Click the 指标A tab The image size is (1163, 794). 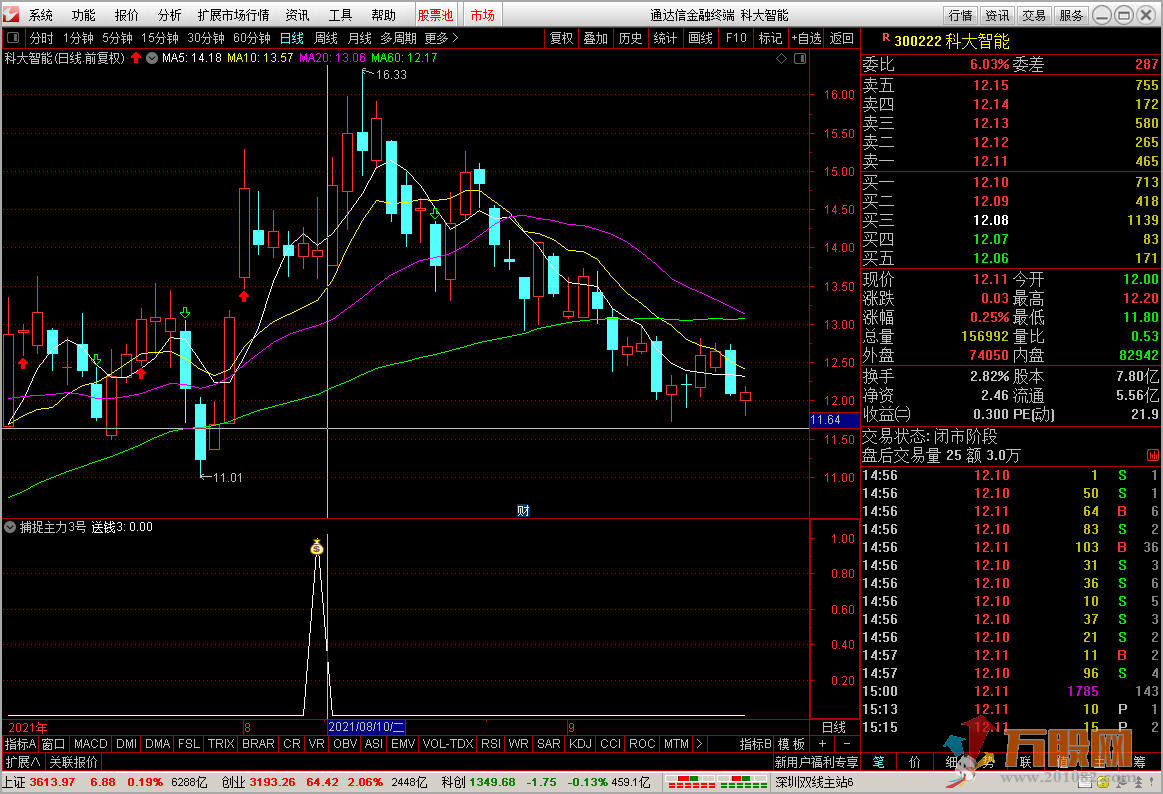click(20, 744)
